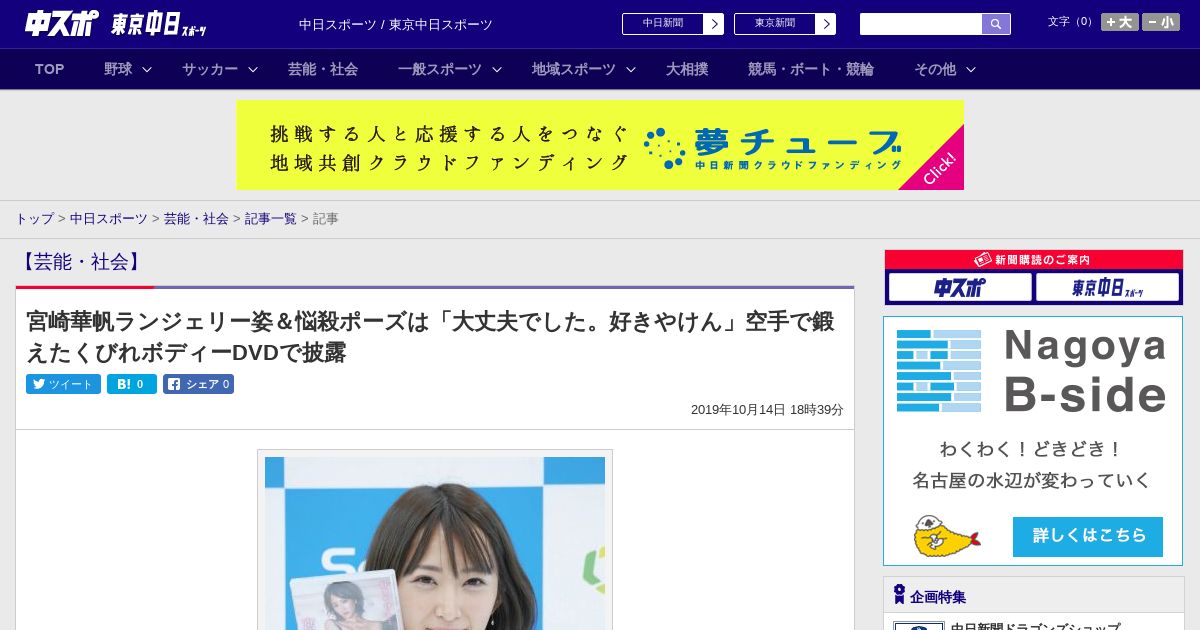Click the search magnifier icon
Image resolution: width=1200 pixels, height=630 pixels.
[x=996, y=24]
